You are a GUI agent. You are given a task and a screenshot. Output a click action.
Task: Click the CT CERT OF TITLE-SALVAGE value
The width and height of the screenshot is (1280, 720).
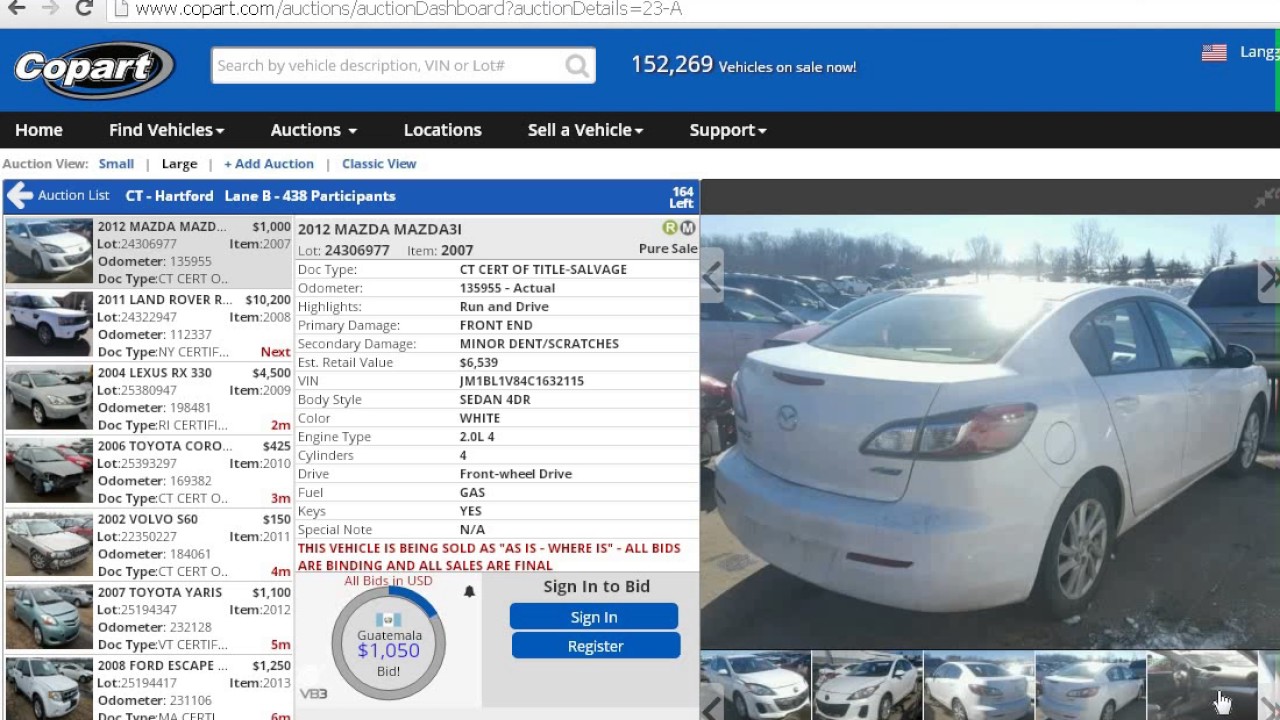(543, 269)
